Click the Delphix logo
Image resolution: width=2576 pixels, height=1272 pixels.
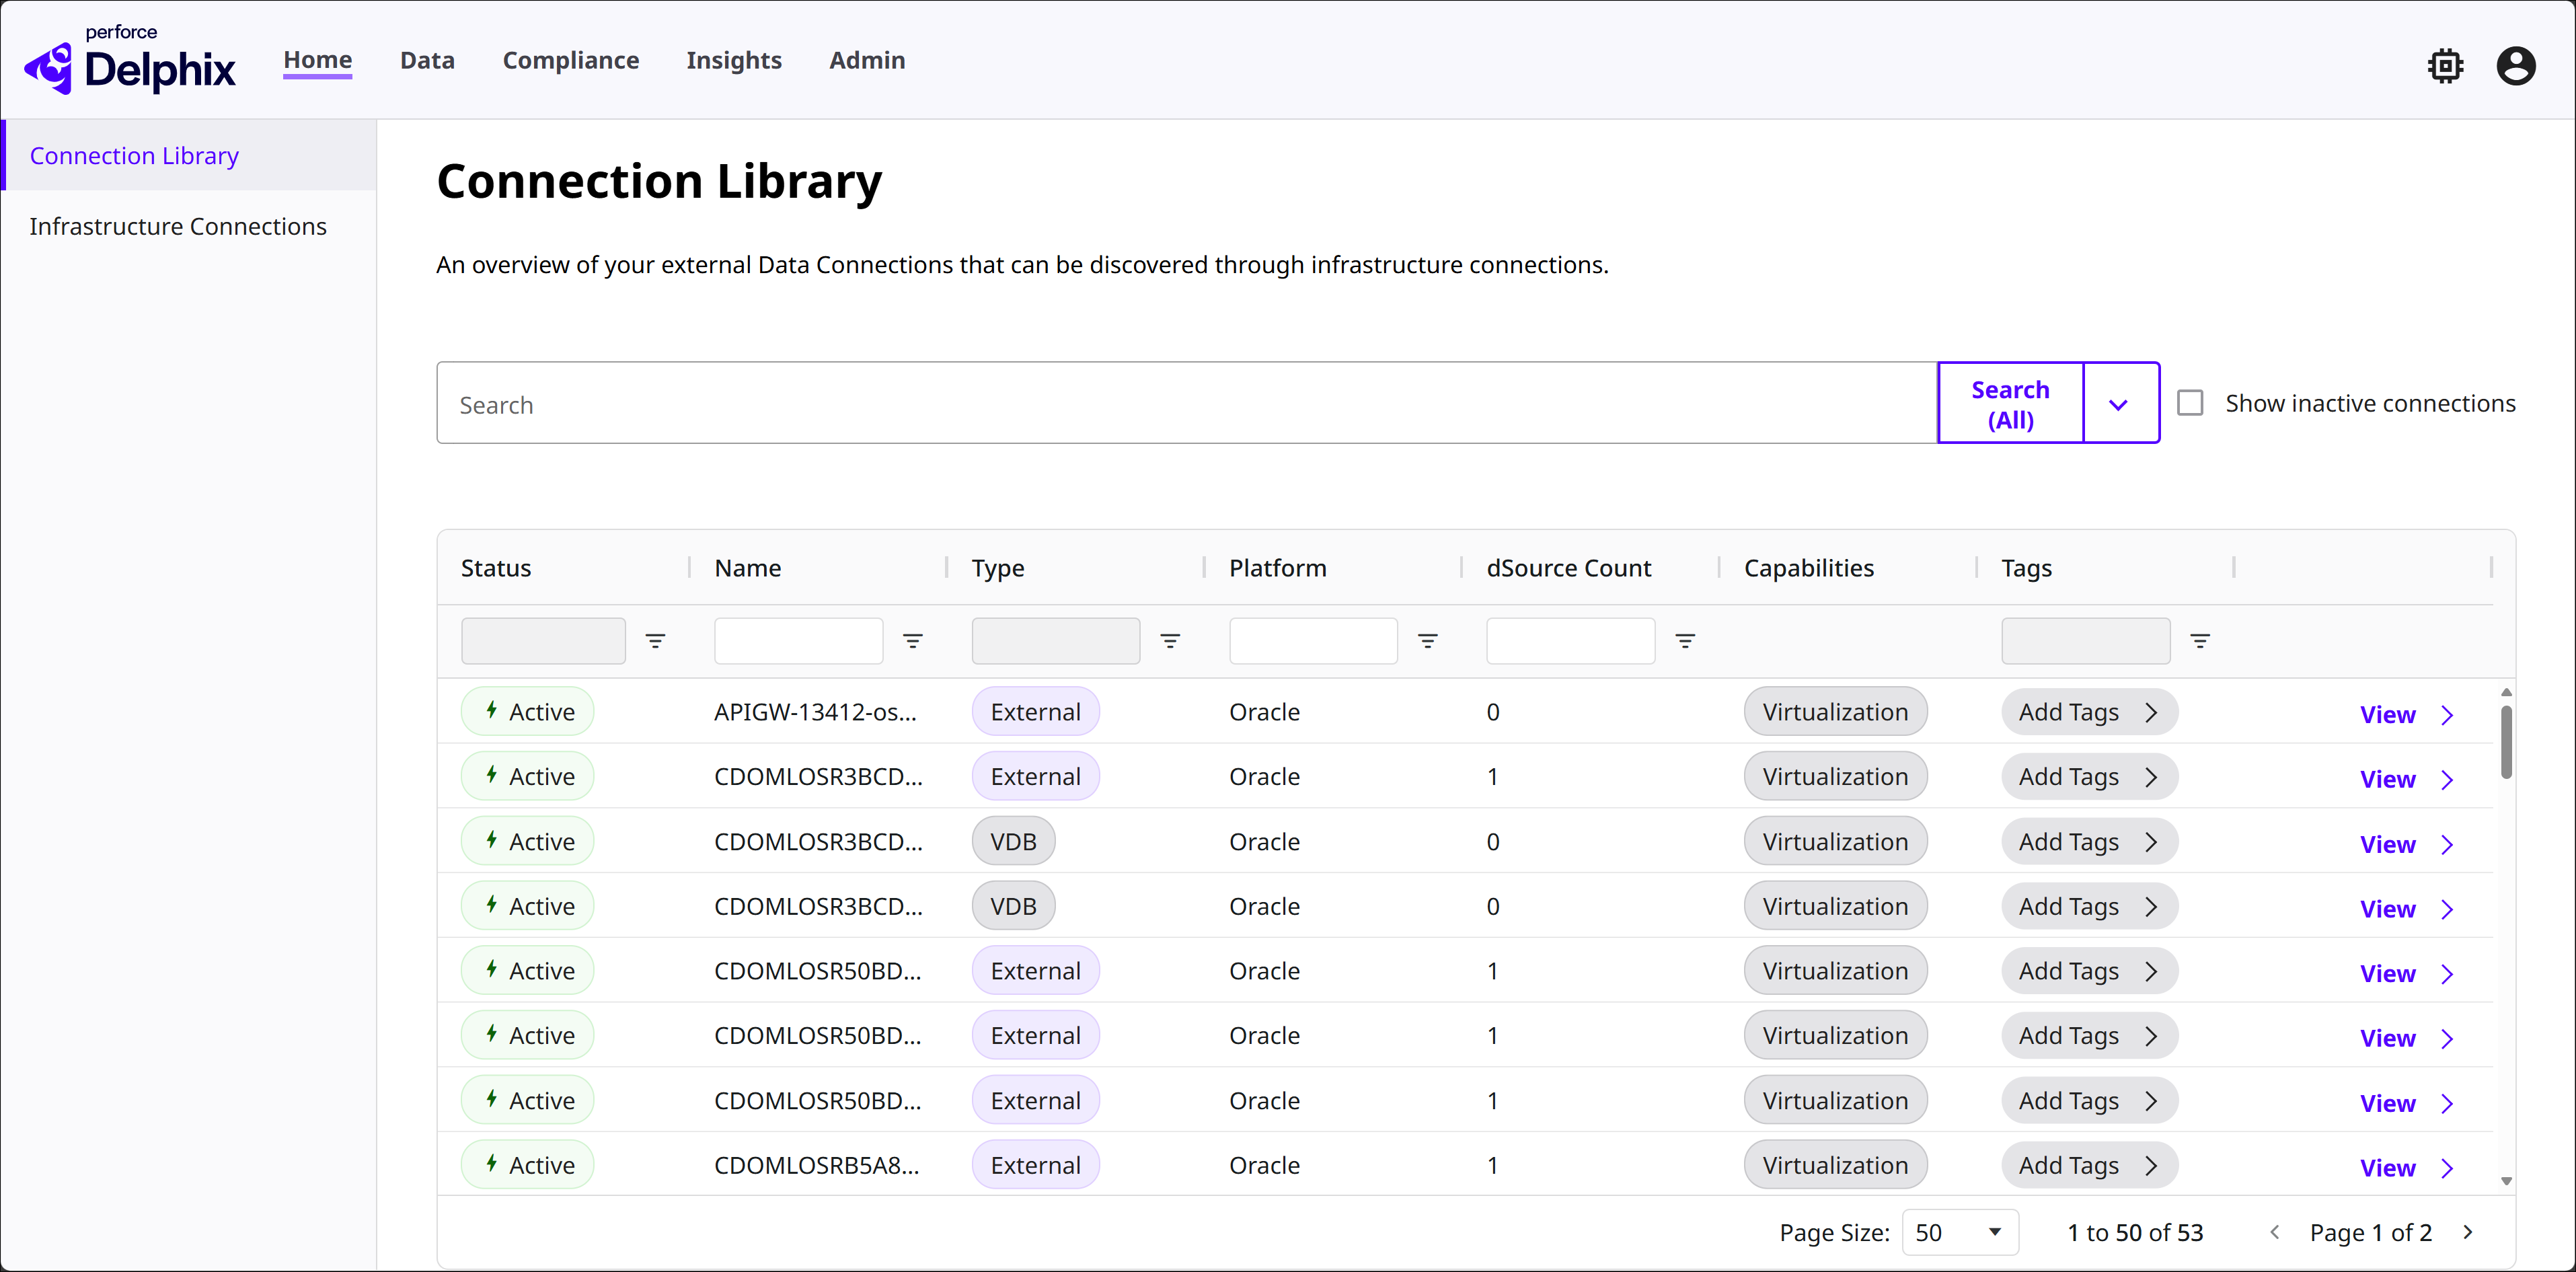[130, 60]
